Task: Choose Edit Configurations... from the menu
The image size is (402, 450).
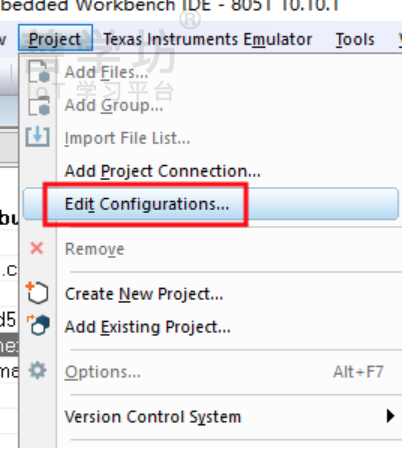Action: 211,204
